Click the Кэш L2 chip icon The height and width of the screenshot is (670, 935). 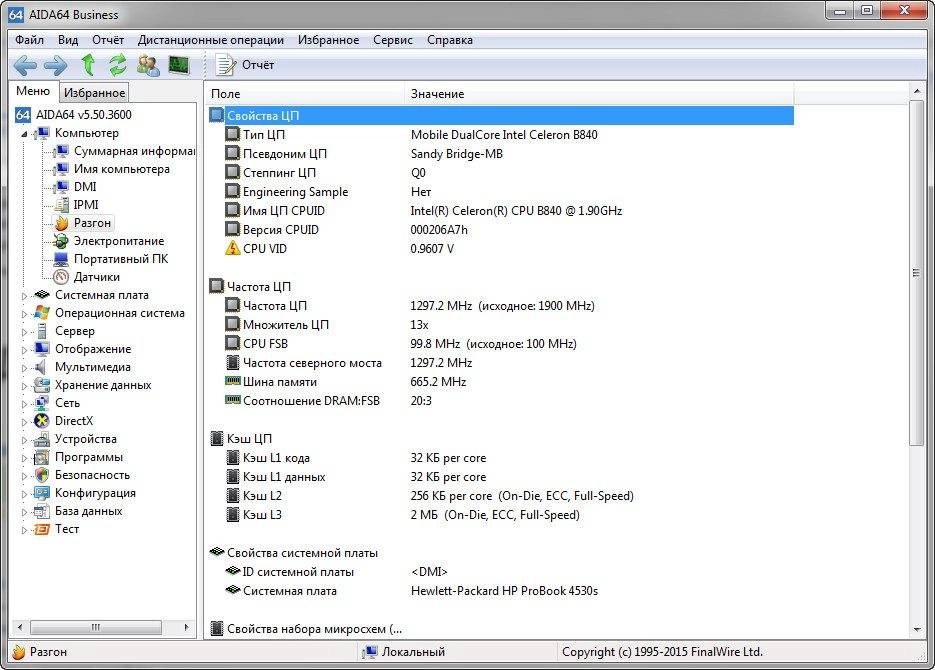point(233,495)
